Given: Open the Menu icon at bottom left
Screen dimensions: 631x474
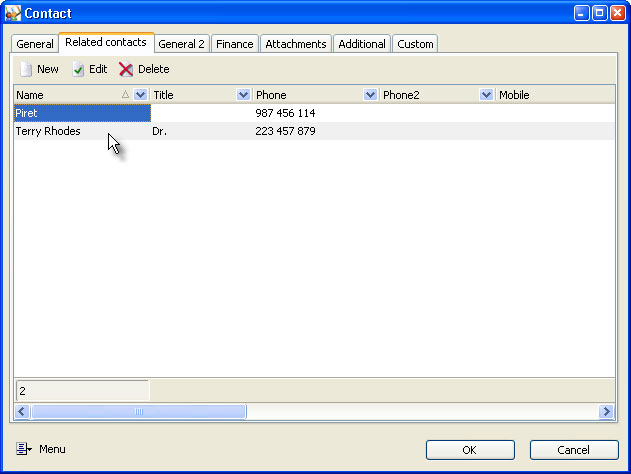Looking at the screenshot, I should click(25, 449).
